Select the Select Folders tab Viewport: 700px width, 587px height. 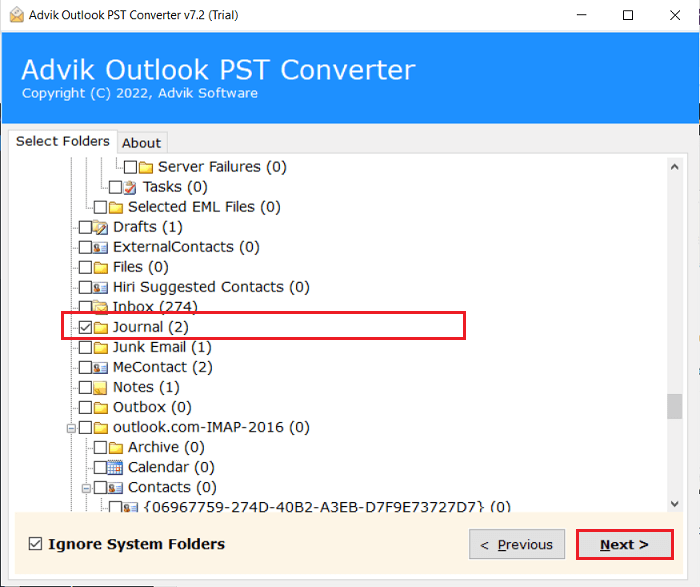(62, 142)
